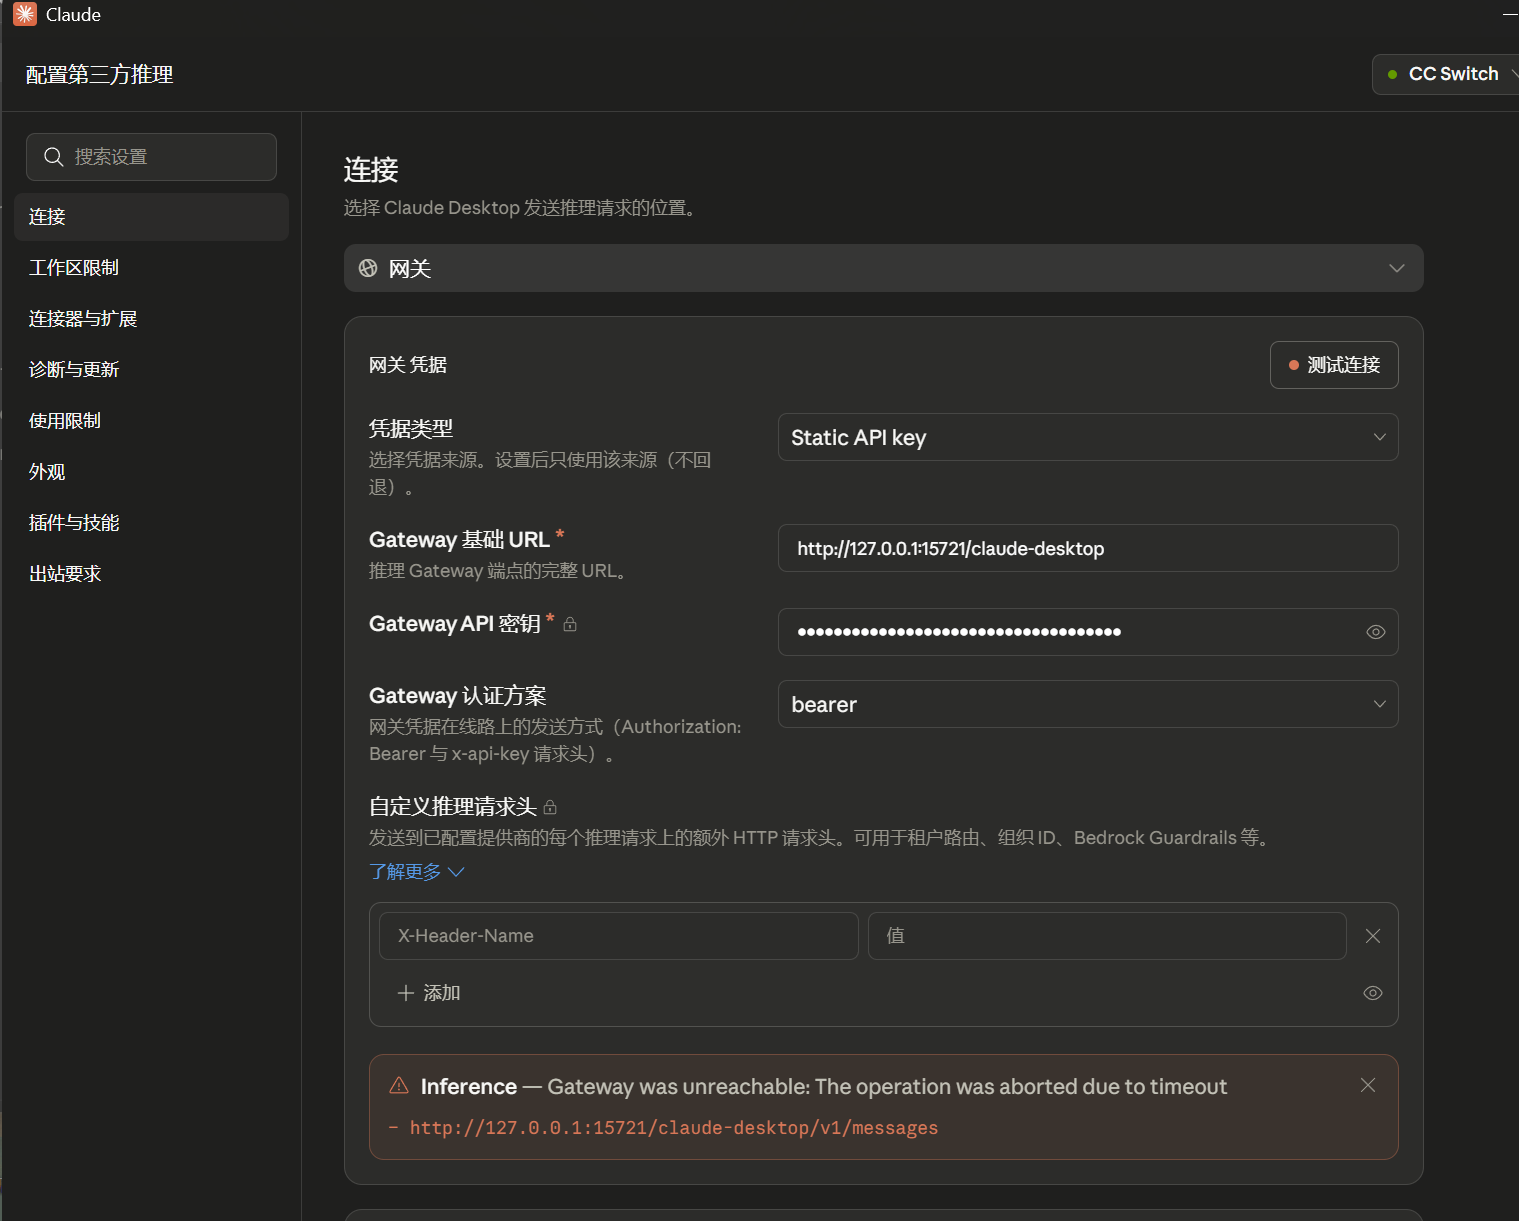Open the 网关 connection type dropdown
Screen dimensions: 1519x1221
884,268
